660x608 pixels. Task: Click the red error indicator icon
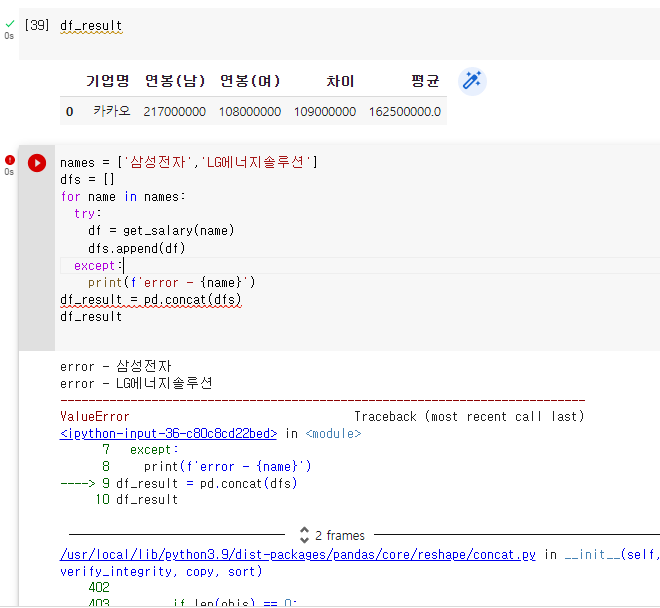click(x=10, y=160)
